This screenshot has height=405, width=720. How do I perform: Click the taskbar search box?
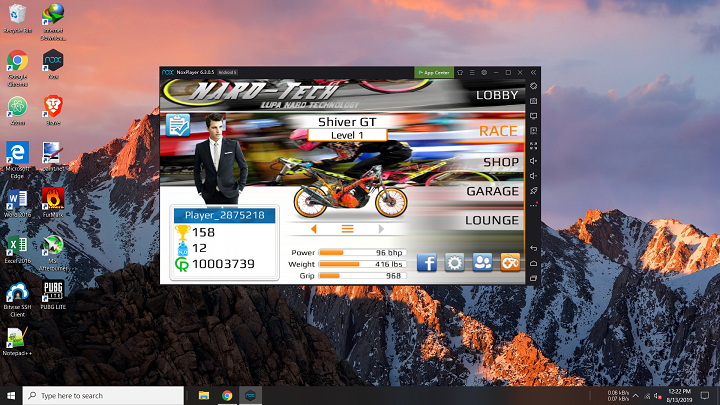point(103,395)
